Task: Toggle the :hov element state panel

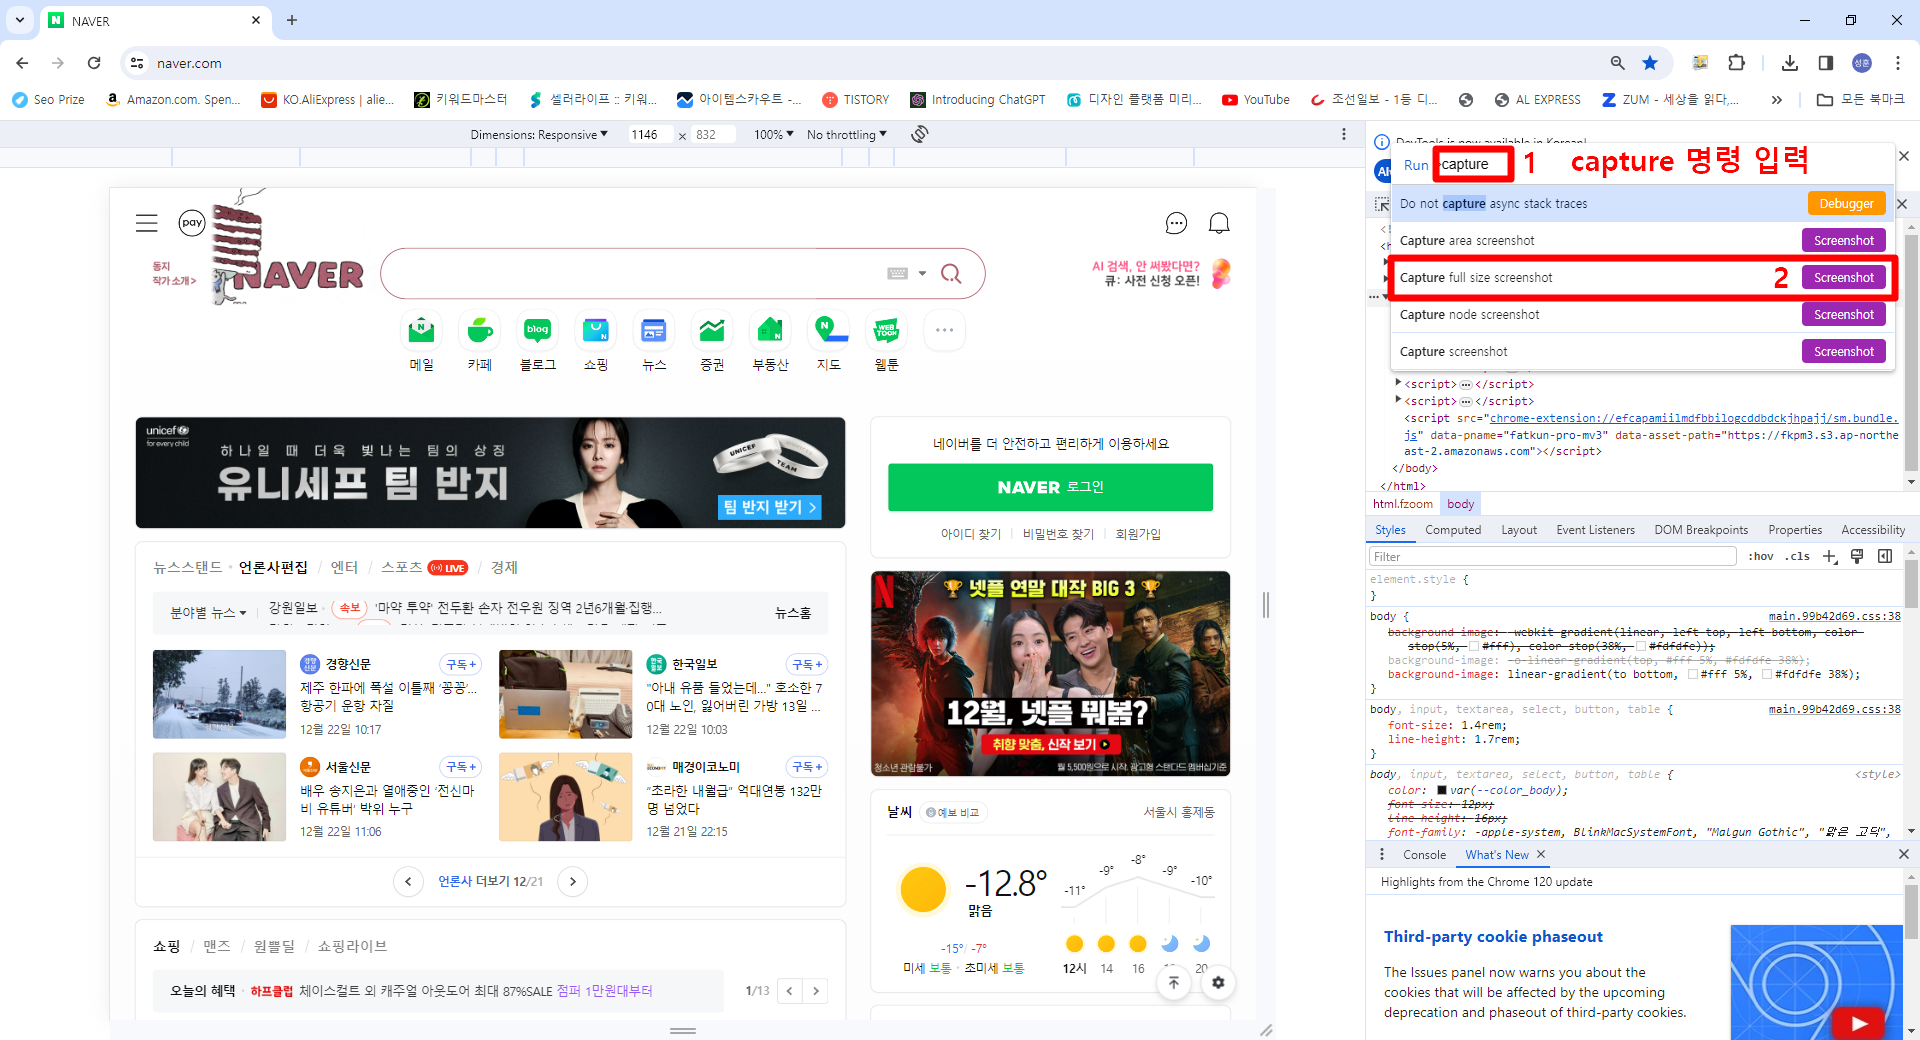Action: point(1761,556)
